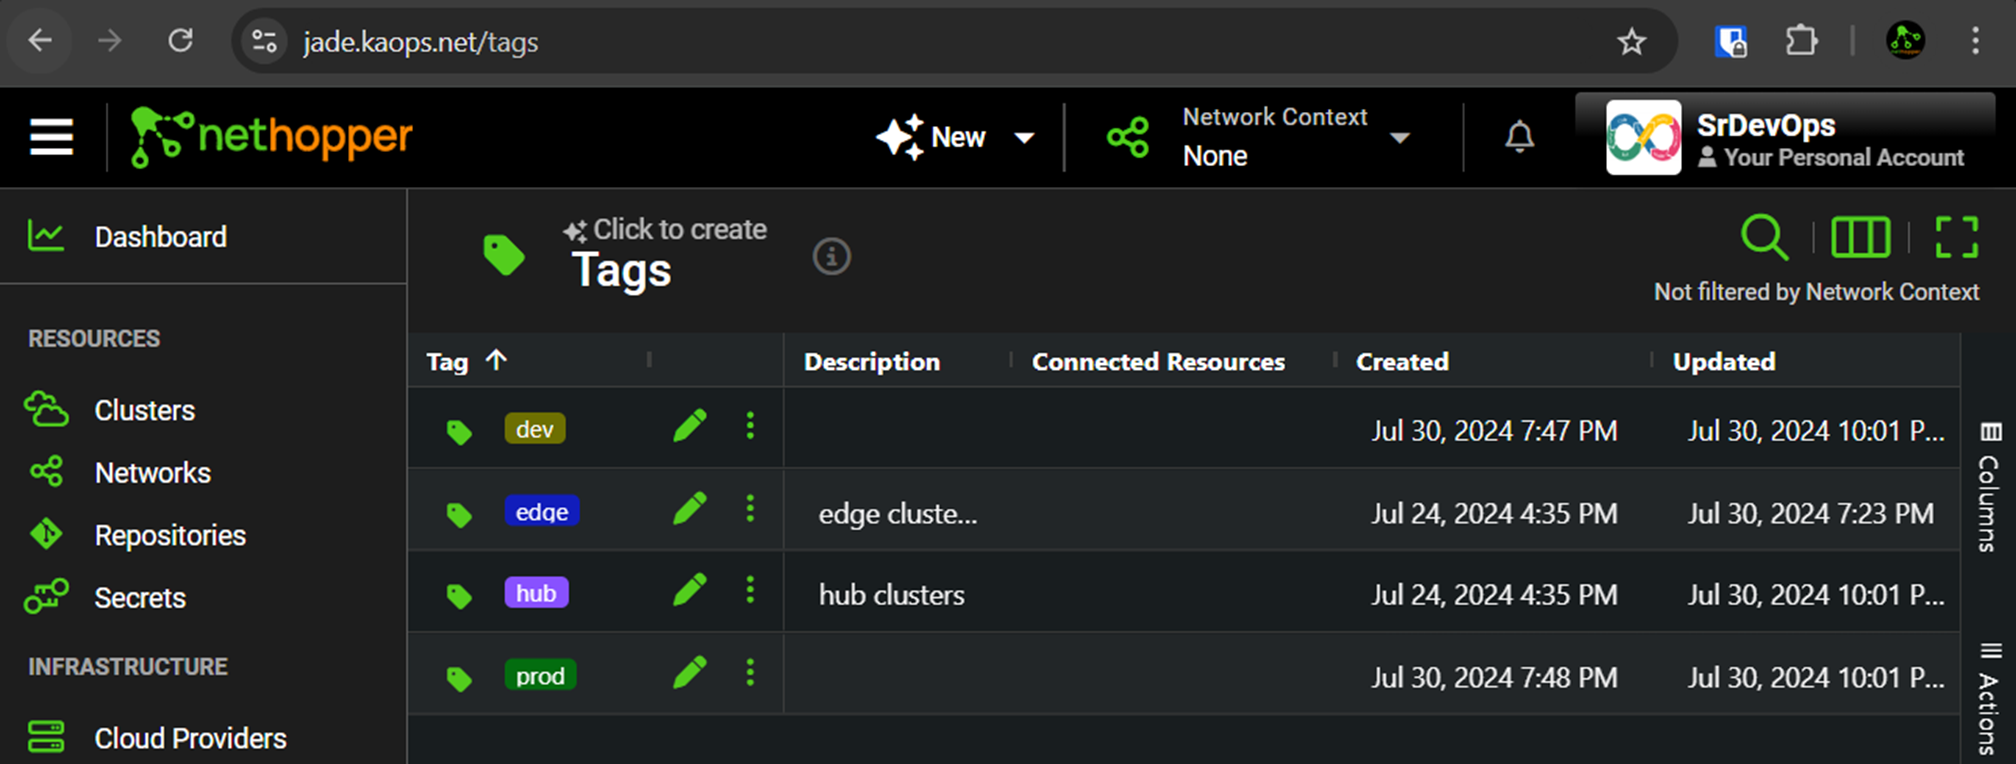Image resolution: width=2016 pixels, height=764 pixels.
Task: Open the New creation menu
Action: pos(955,137)
